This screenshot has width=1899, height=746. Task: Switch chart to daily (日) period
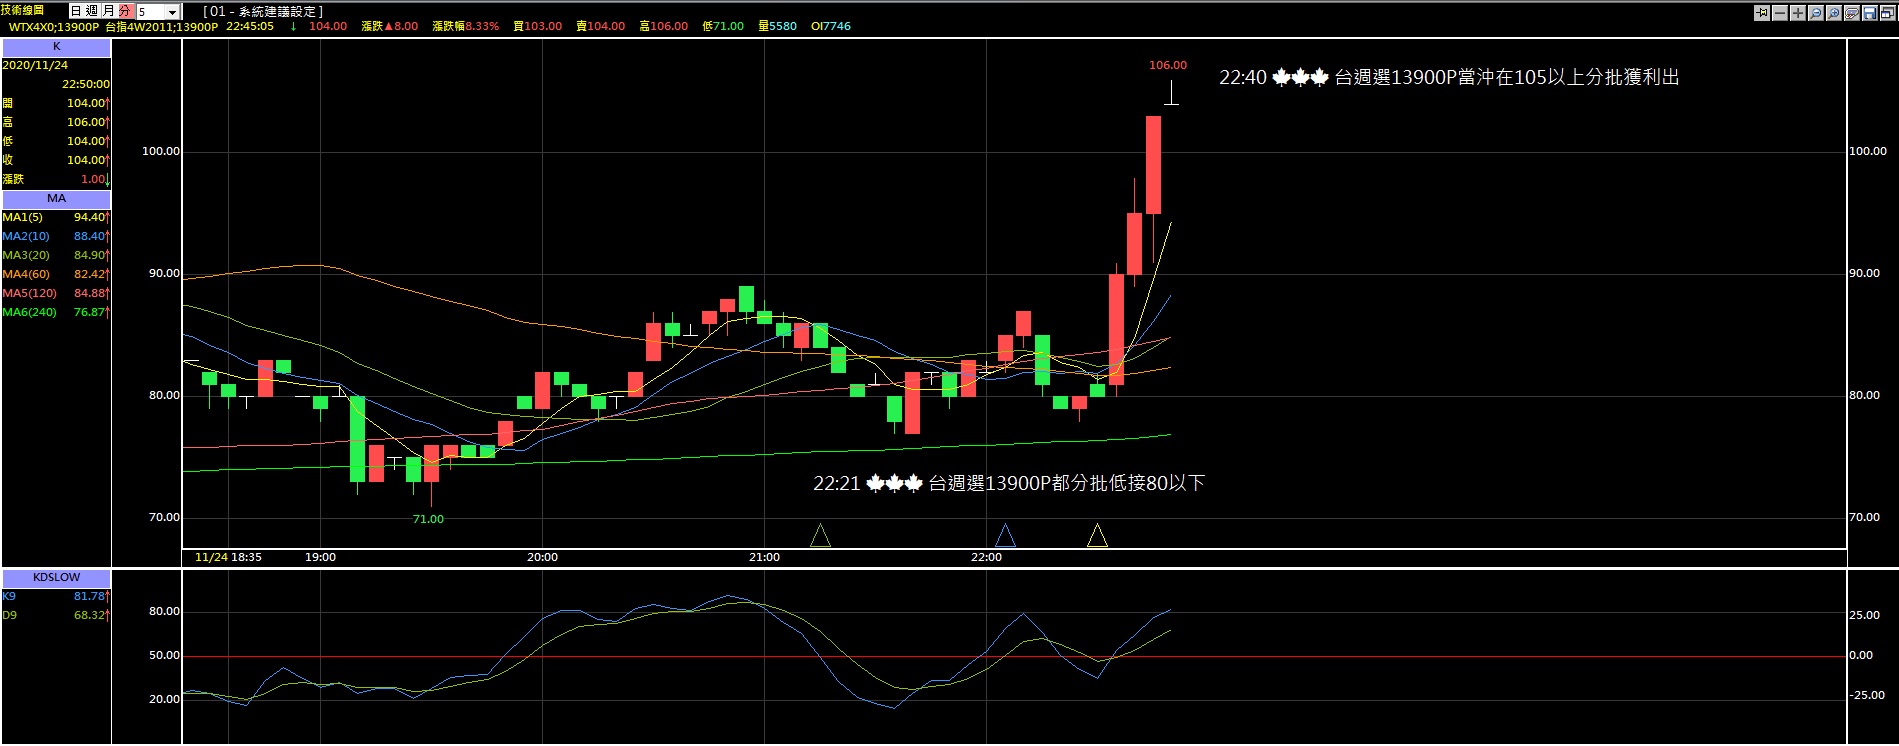[x=77, y=11]
